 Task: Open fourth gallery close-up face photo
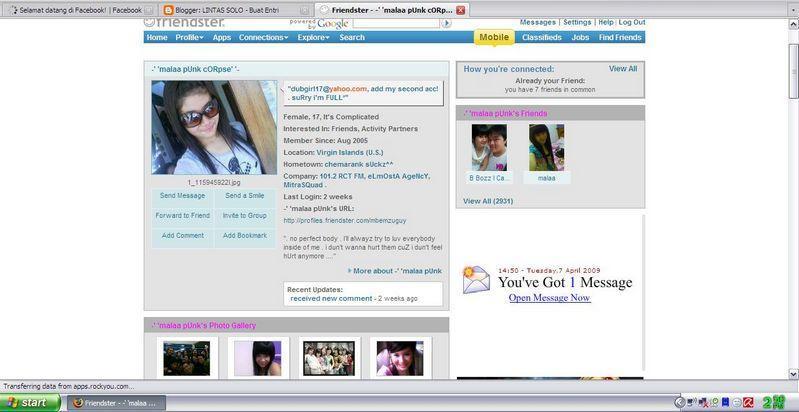(x=400, y=359)
